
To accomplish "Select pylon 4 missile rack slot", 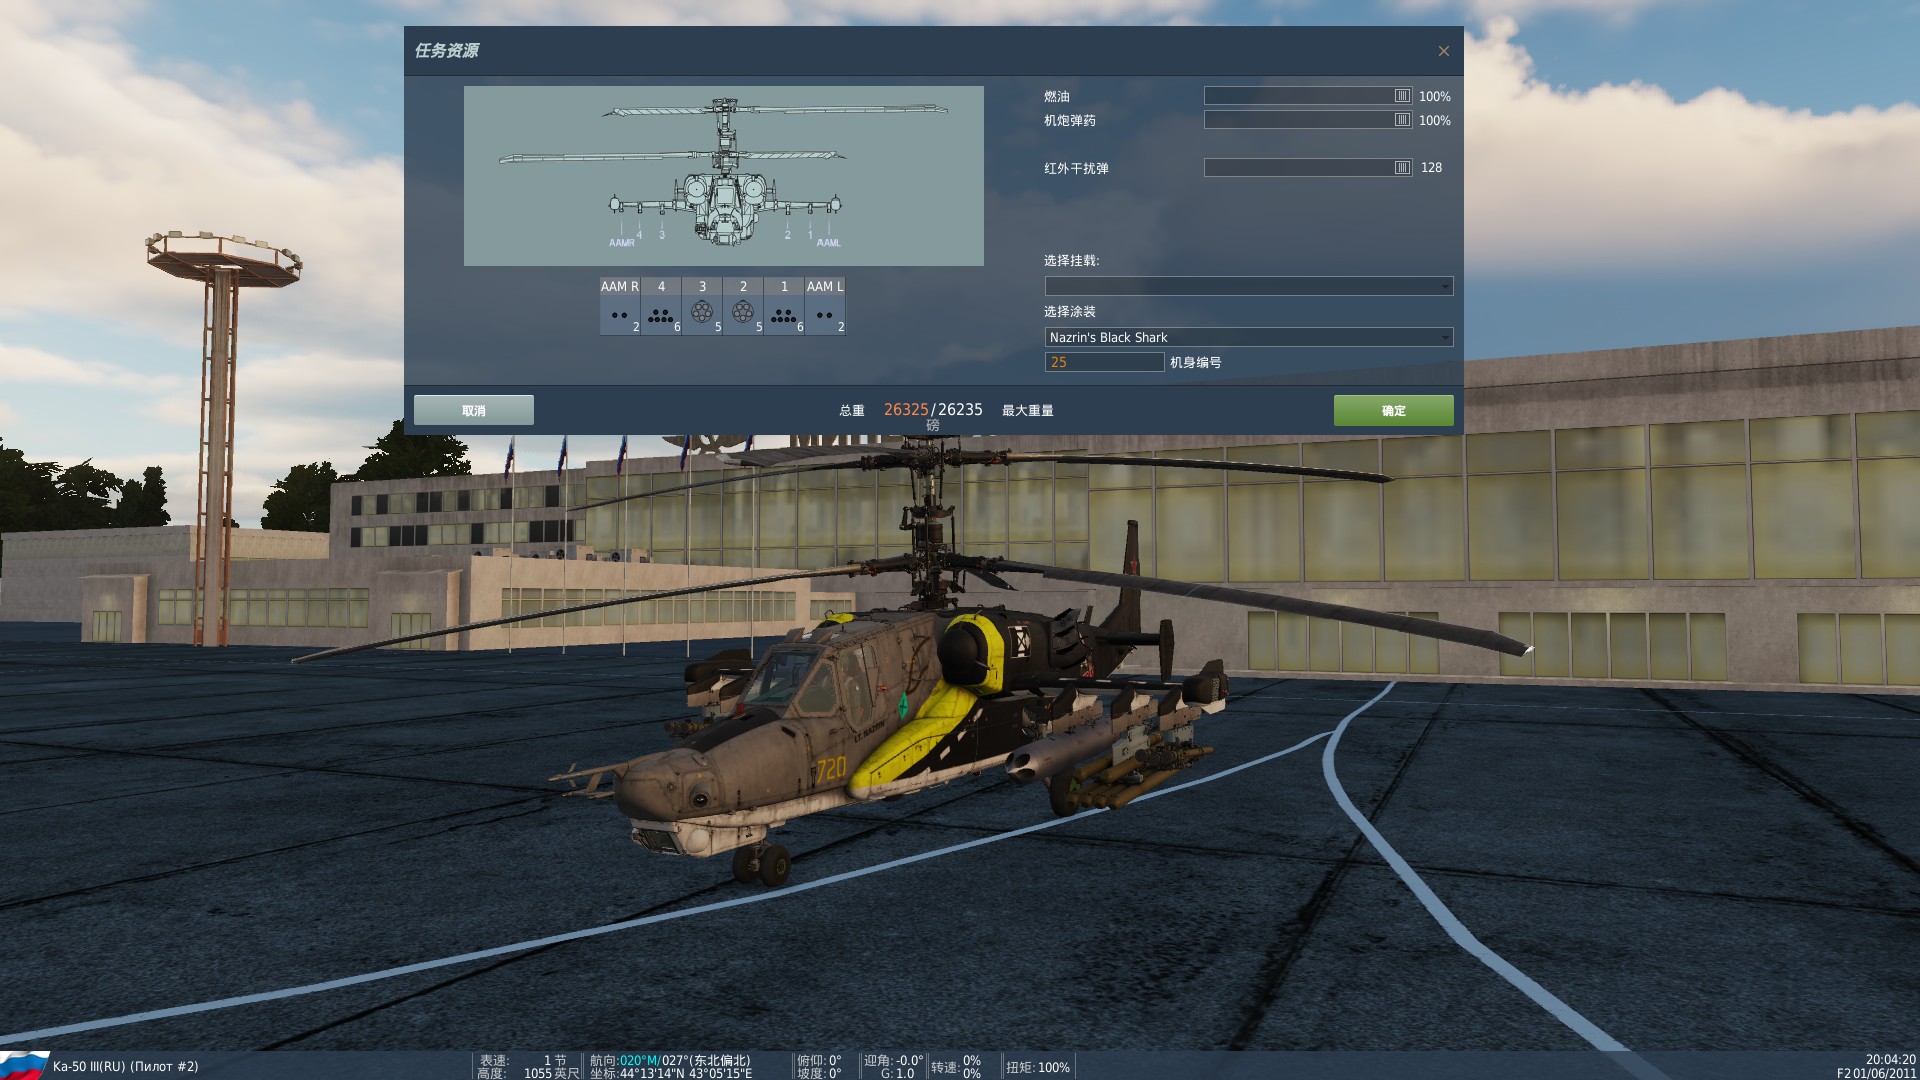I will point(660,314).
